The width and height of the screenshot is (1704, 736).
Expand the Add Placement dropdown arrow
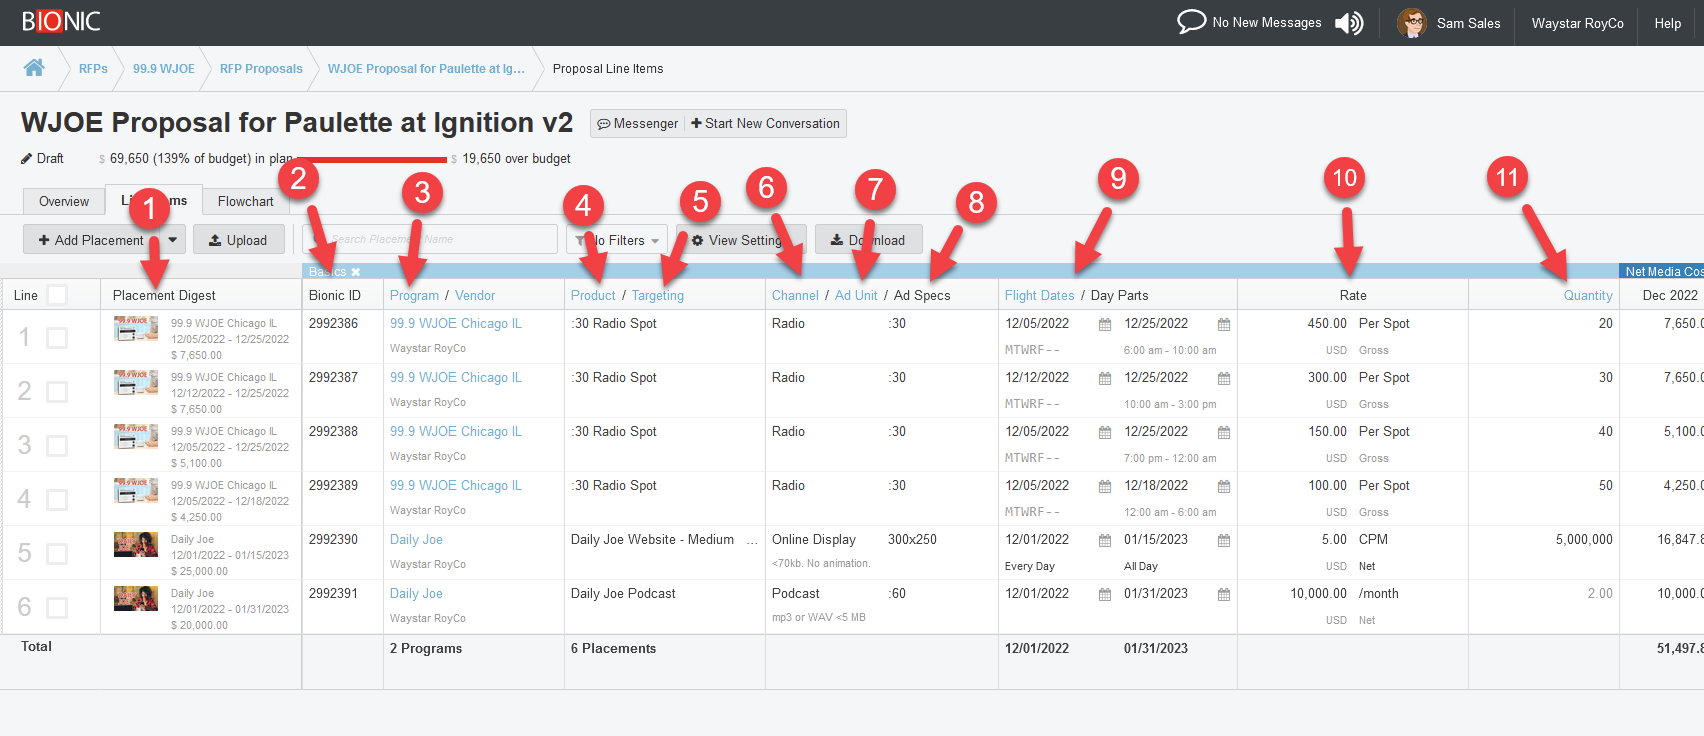[x=172, y=240]
